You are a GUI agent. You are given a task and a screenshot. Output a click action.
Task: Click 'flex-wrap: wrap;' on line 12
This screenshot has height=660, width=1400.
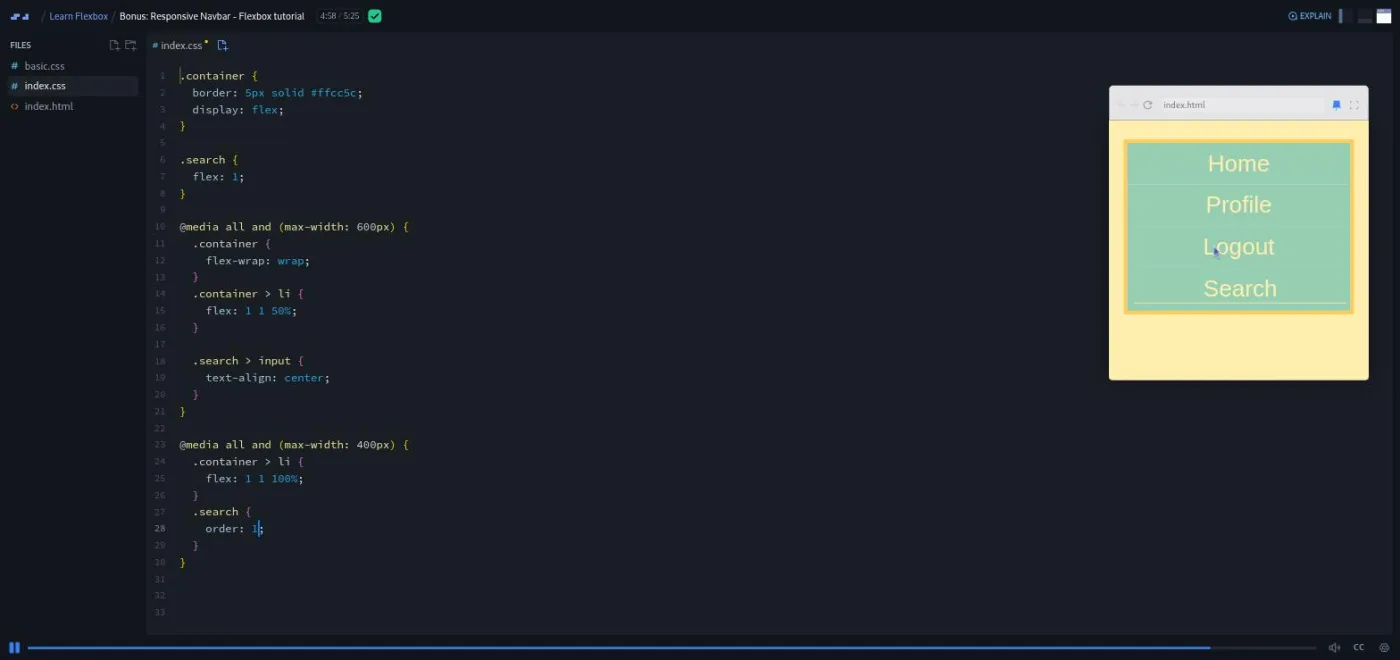click(258, 261)
